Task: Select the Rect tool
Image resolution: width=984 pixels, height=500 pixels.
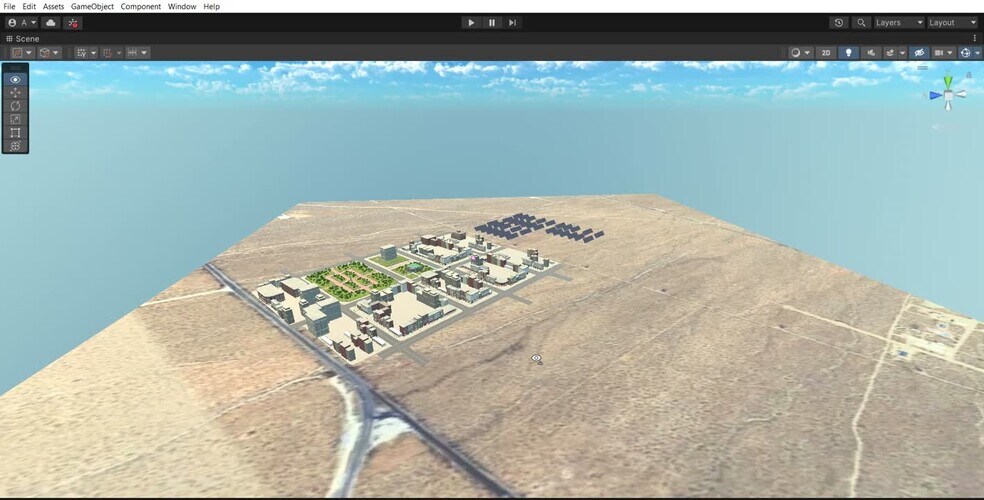Action: pyautogui.click(x=15, y=132)
